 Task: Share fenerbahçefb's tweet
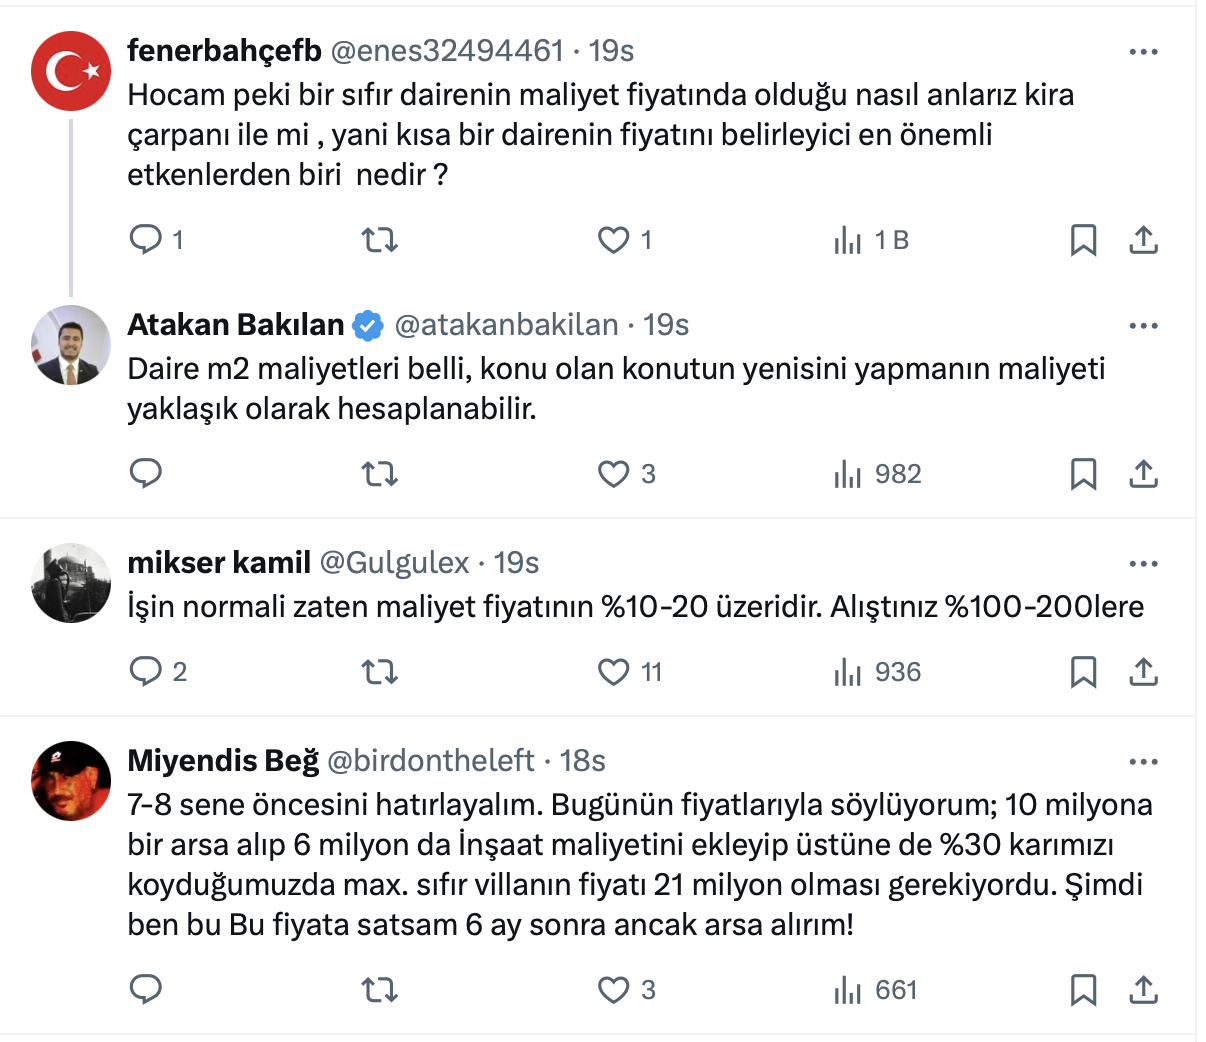coord(1143,240)
